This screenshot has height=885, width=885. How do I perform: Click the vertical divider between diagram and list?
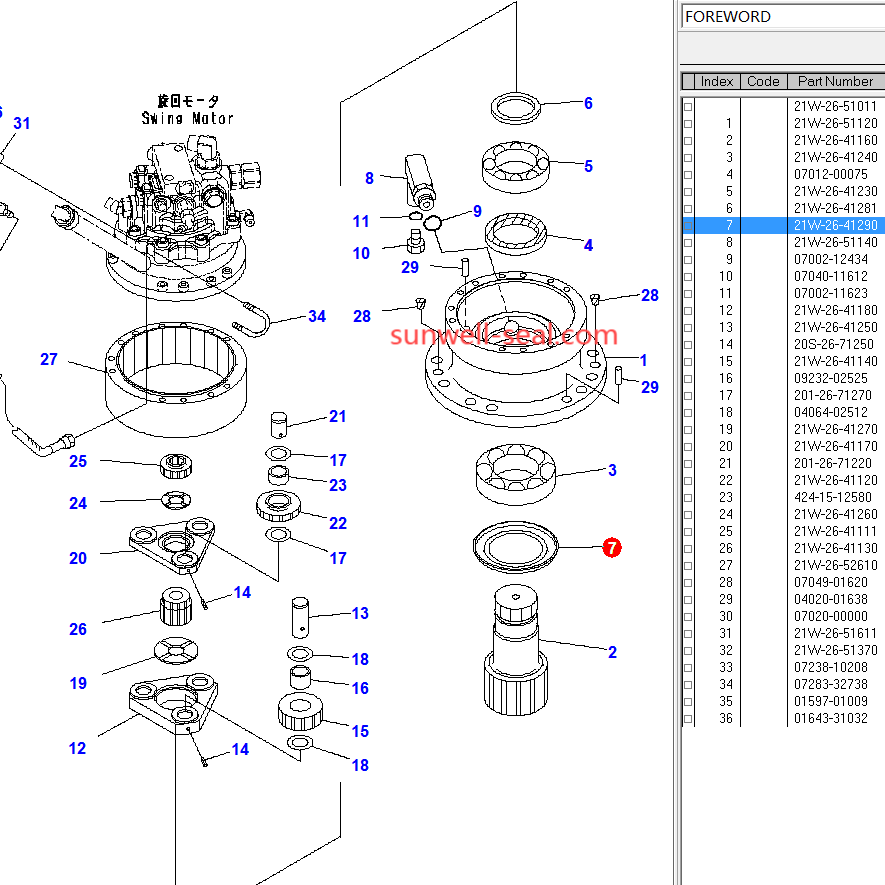tap(676, 450)
